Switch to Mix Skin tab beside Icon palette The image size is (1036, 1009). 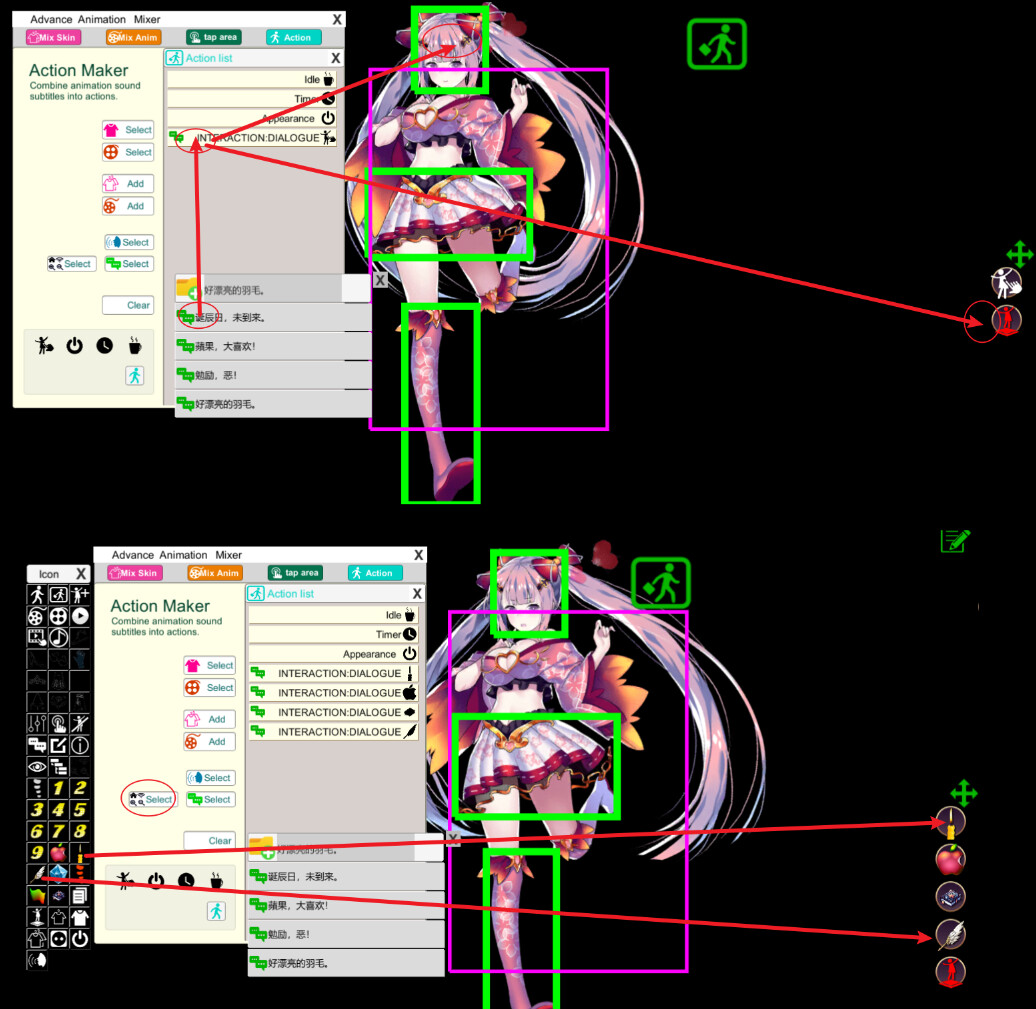click(135, 573)
